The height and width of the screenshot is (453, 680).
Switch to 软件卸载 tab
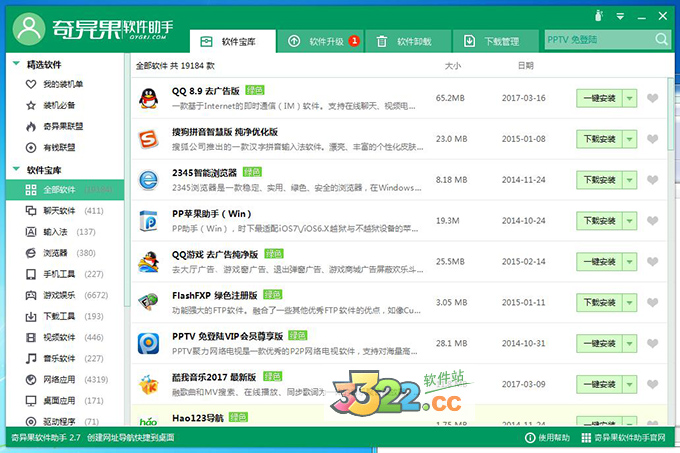(409, 42)
